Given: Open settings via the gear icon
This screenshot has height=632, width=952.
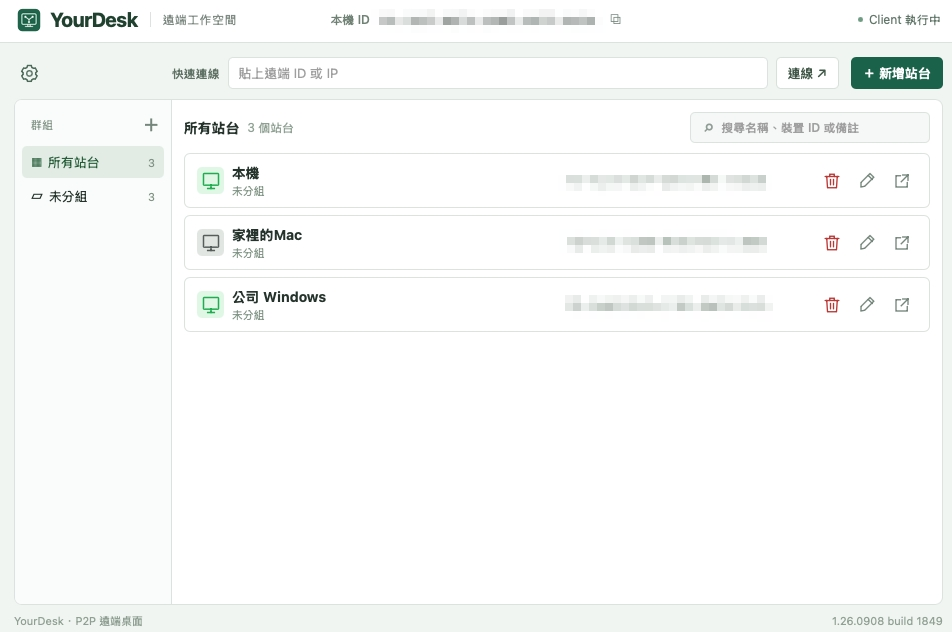Looking at the screenshot, I should coord(29,73).
